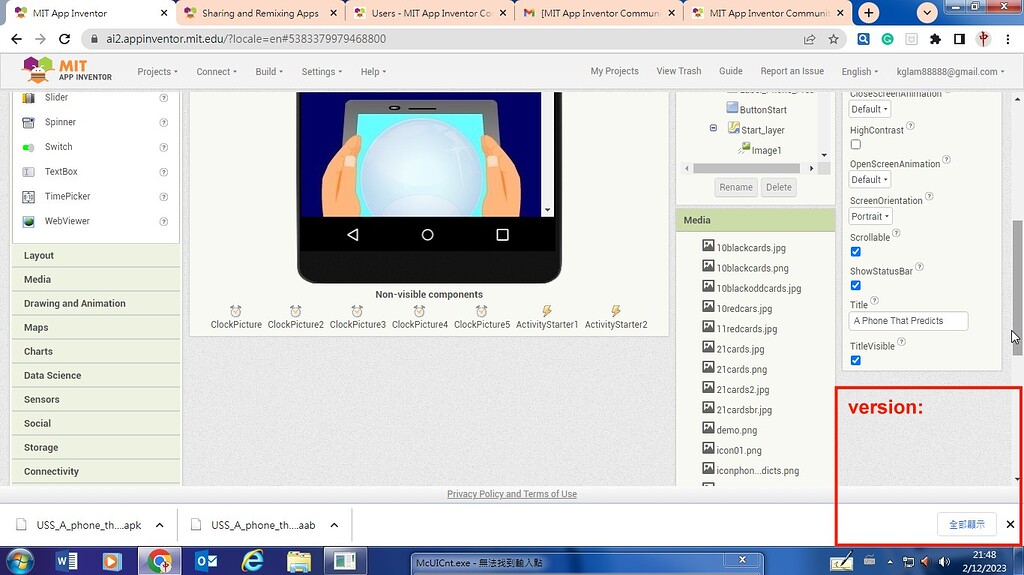
Task: Collapse the Start_layer tree node
Action: click(713, 128)
